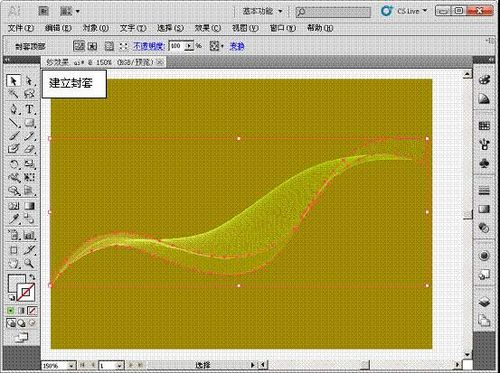Select the Slice tool
The image size is (500, 373).
click(29, 250)
